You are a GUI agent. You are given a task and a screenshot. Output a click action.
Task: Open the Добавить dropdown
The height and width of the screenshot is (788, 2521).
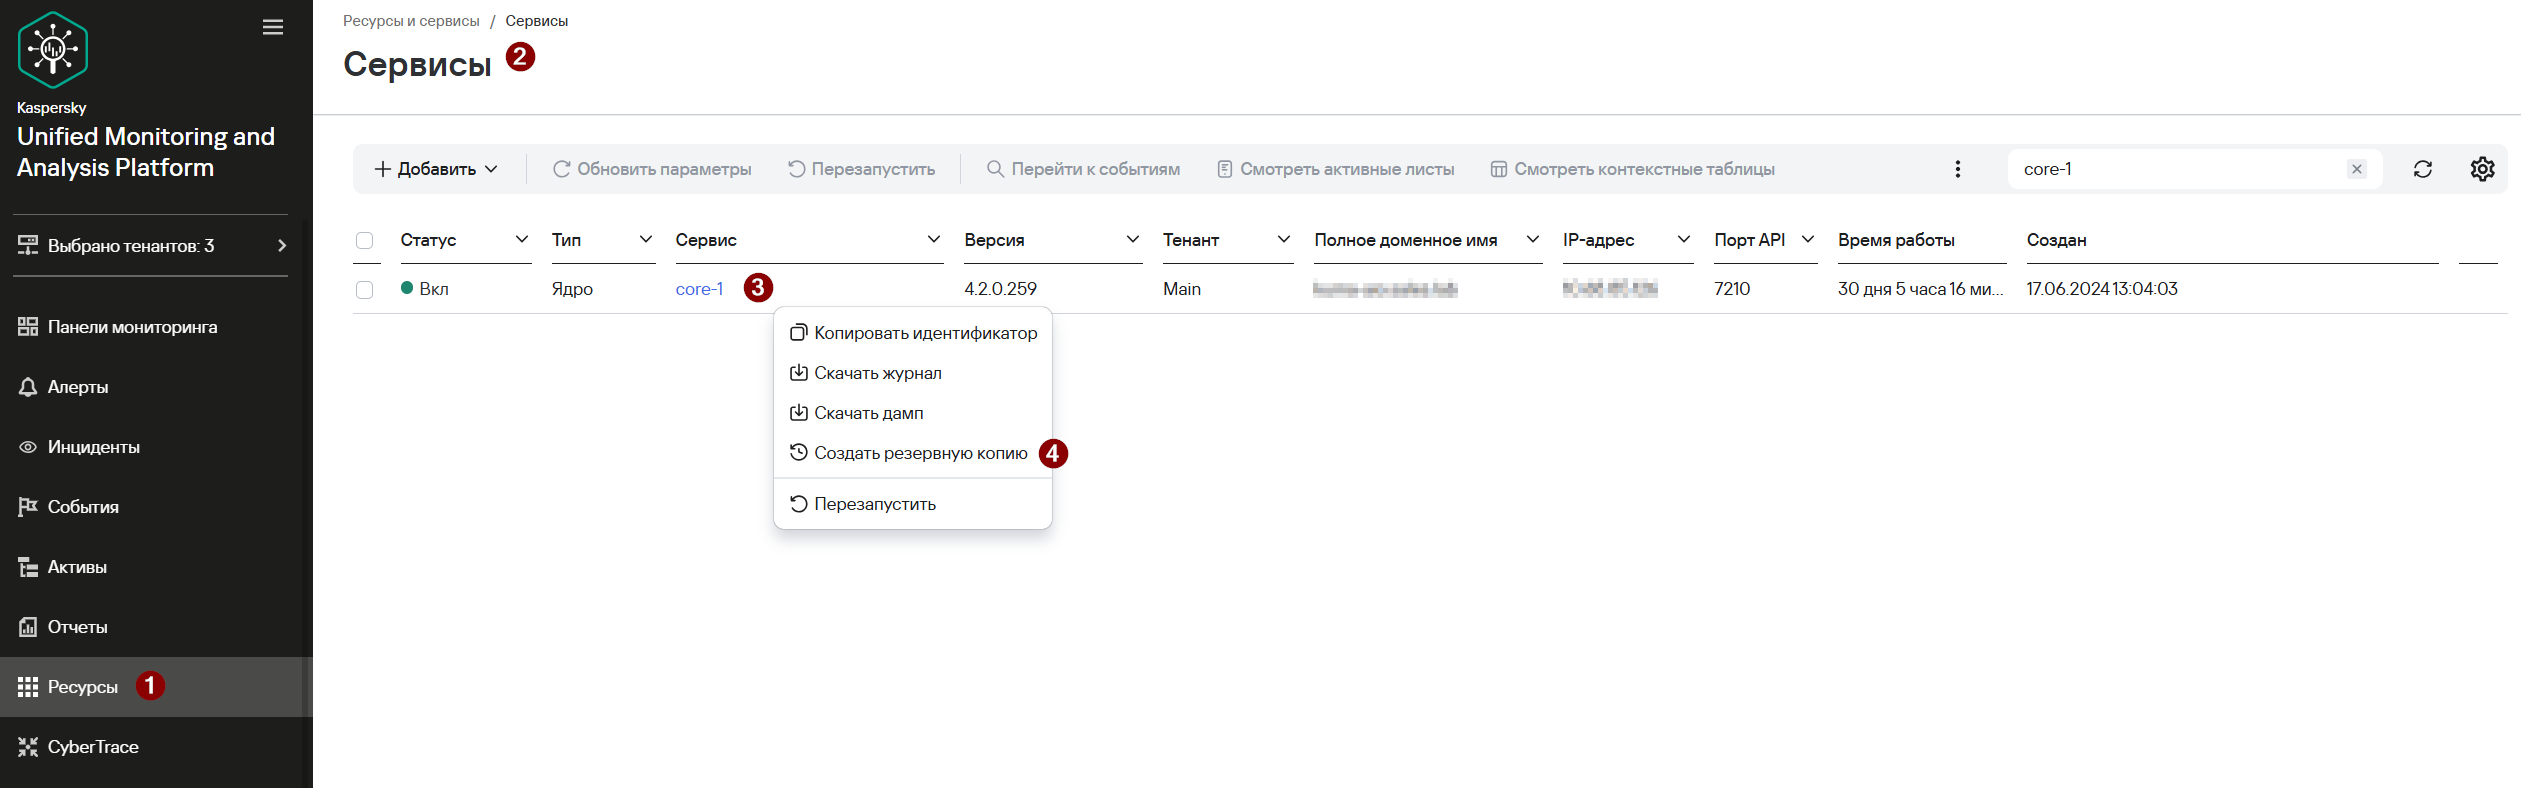tap(436, 169)
